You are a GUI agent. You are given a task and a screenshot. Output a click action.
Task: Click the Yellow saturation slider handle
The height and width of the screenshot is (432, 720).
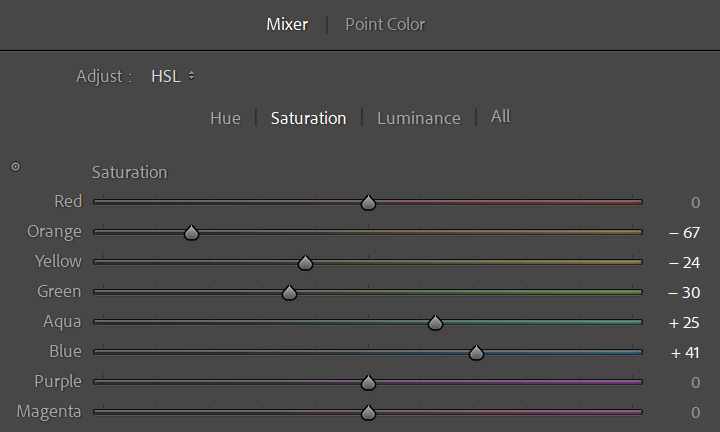(305, 263)
